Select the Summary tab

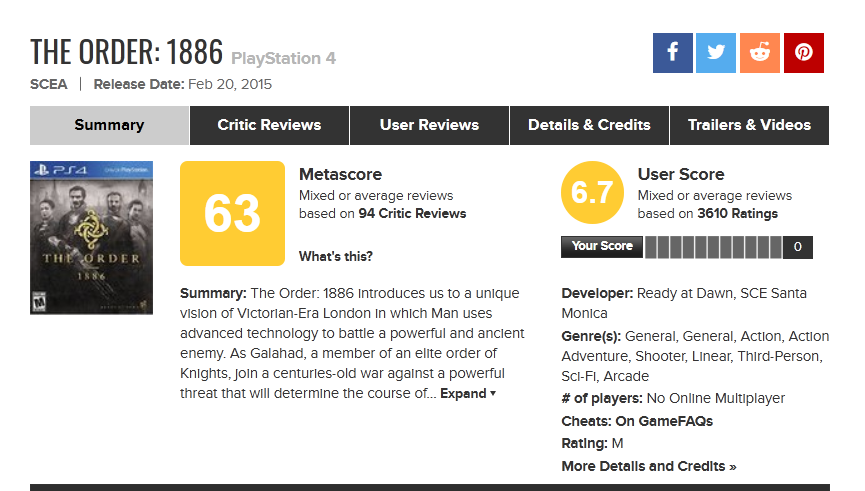click(x=109, y=125)
